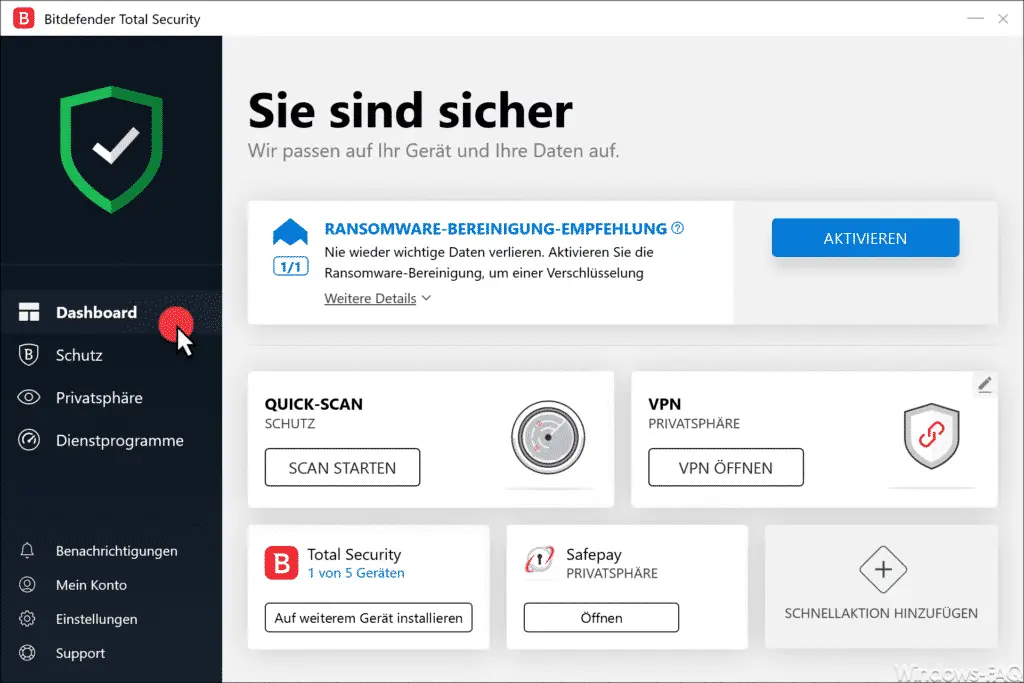Click the ransomware recommendation blue icon
The image size is (1024, 683).
(290, 232)
